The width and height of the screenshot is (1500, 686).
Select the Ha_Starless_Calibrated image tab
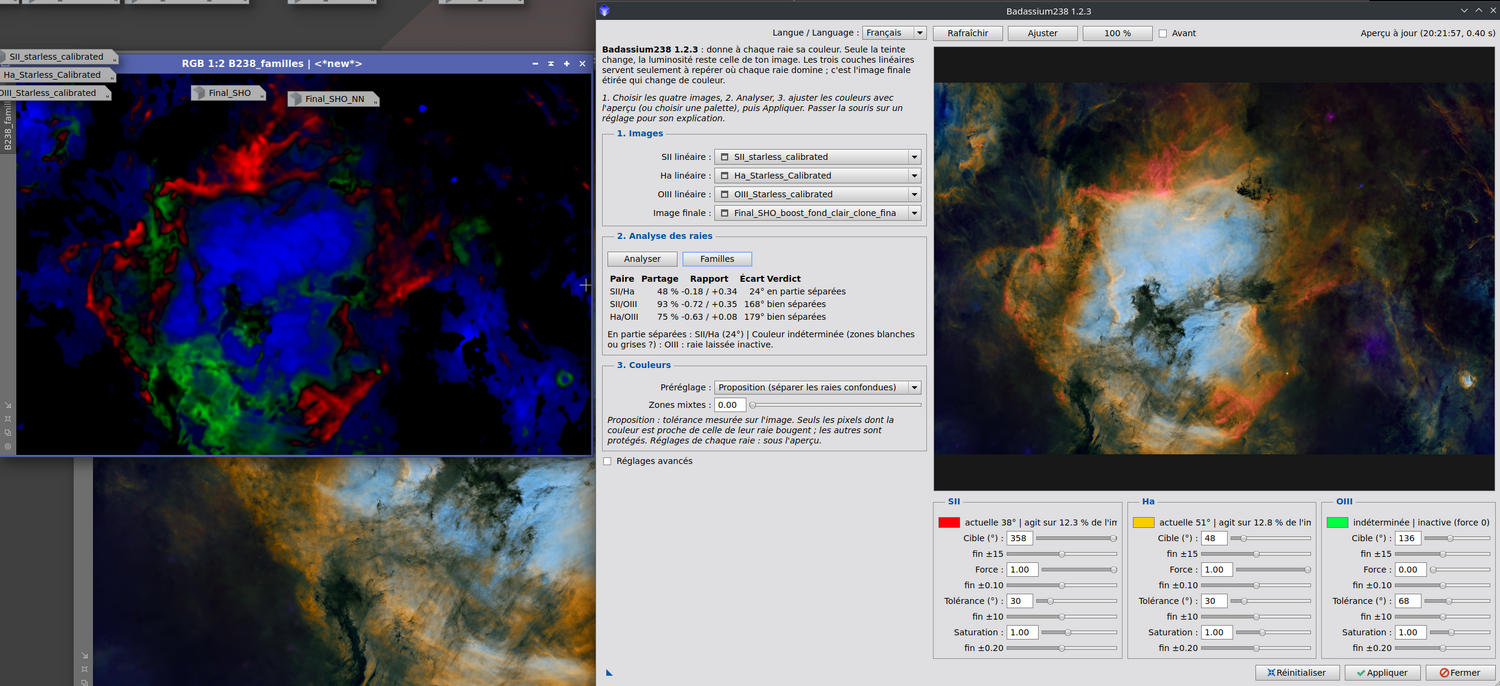point(57,75)
